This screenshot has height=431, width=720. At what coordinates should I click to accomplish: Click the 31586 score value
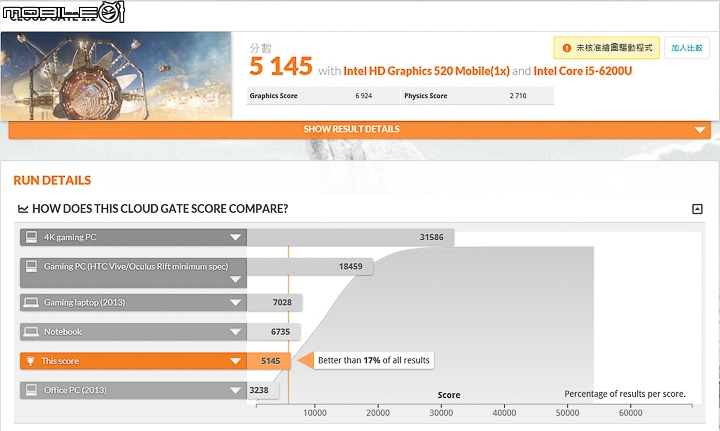(x=431, y=237)
